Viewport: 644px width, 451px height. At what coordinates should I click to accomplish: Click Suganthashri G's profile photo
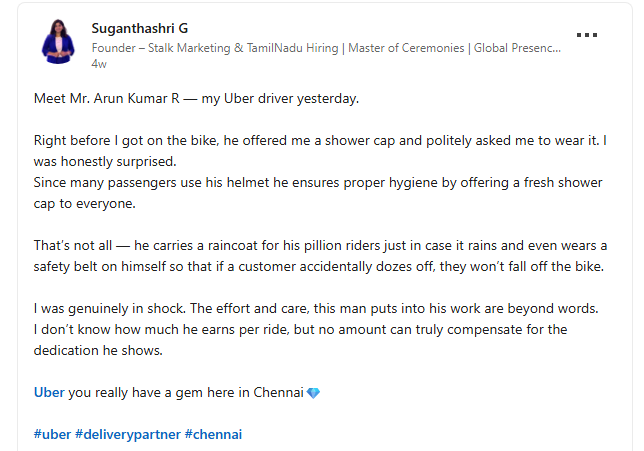tap(58, 41)
